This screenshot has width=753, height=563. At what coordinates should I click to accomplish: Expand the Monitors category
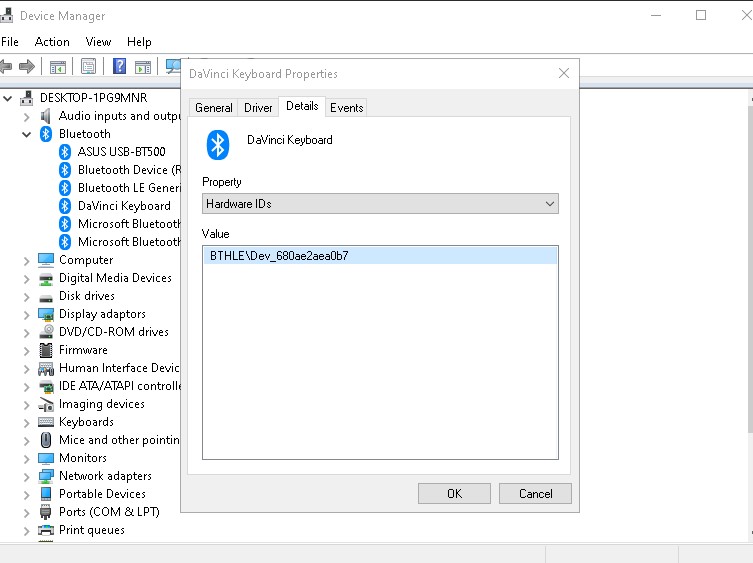(27, 459)
